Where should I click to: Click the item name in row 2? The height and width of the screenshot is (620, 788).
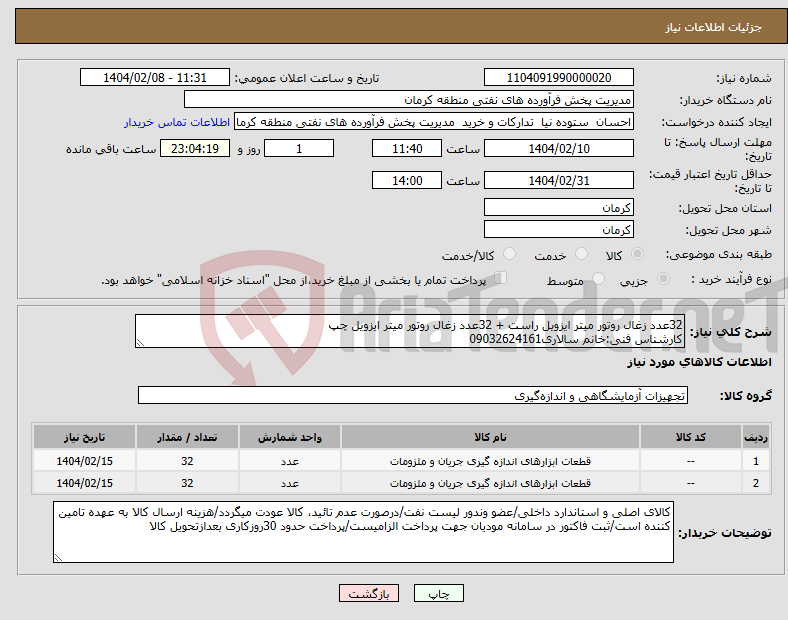point(490,483)
